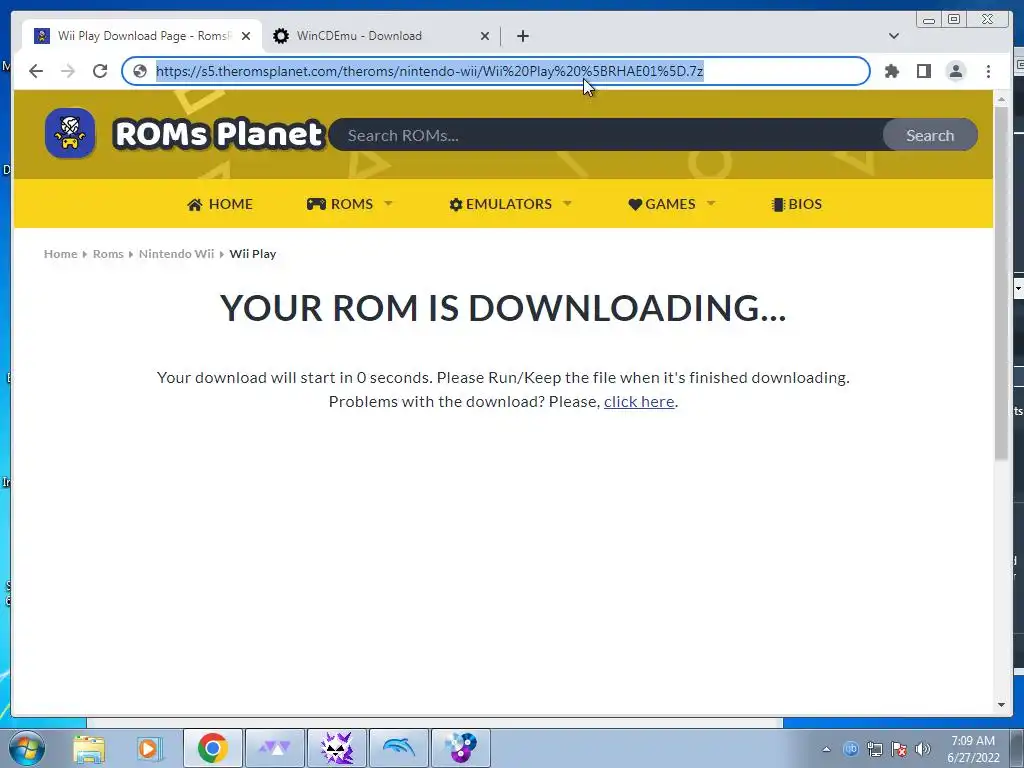
Task: Focus the Search ROMs input field
Action: pyautogui.click(x=605, y=135)
